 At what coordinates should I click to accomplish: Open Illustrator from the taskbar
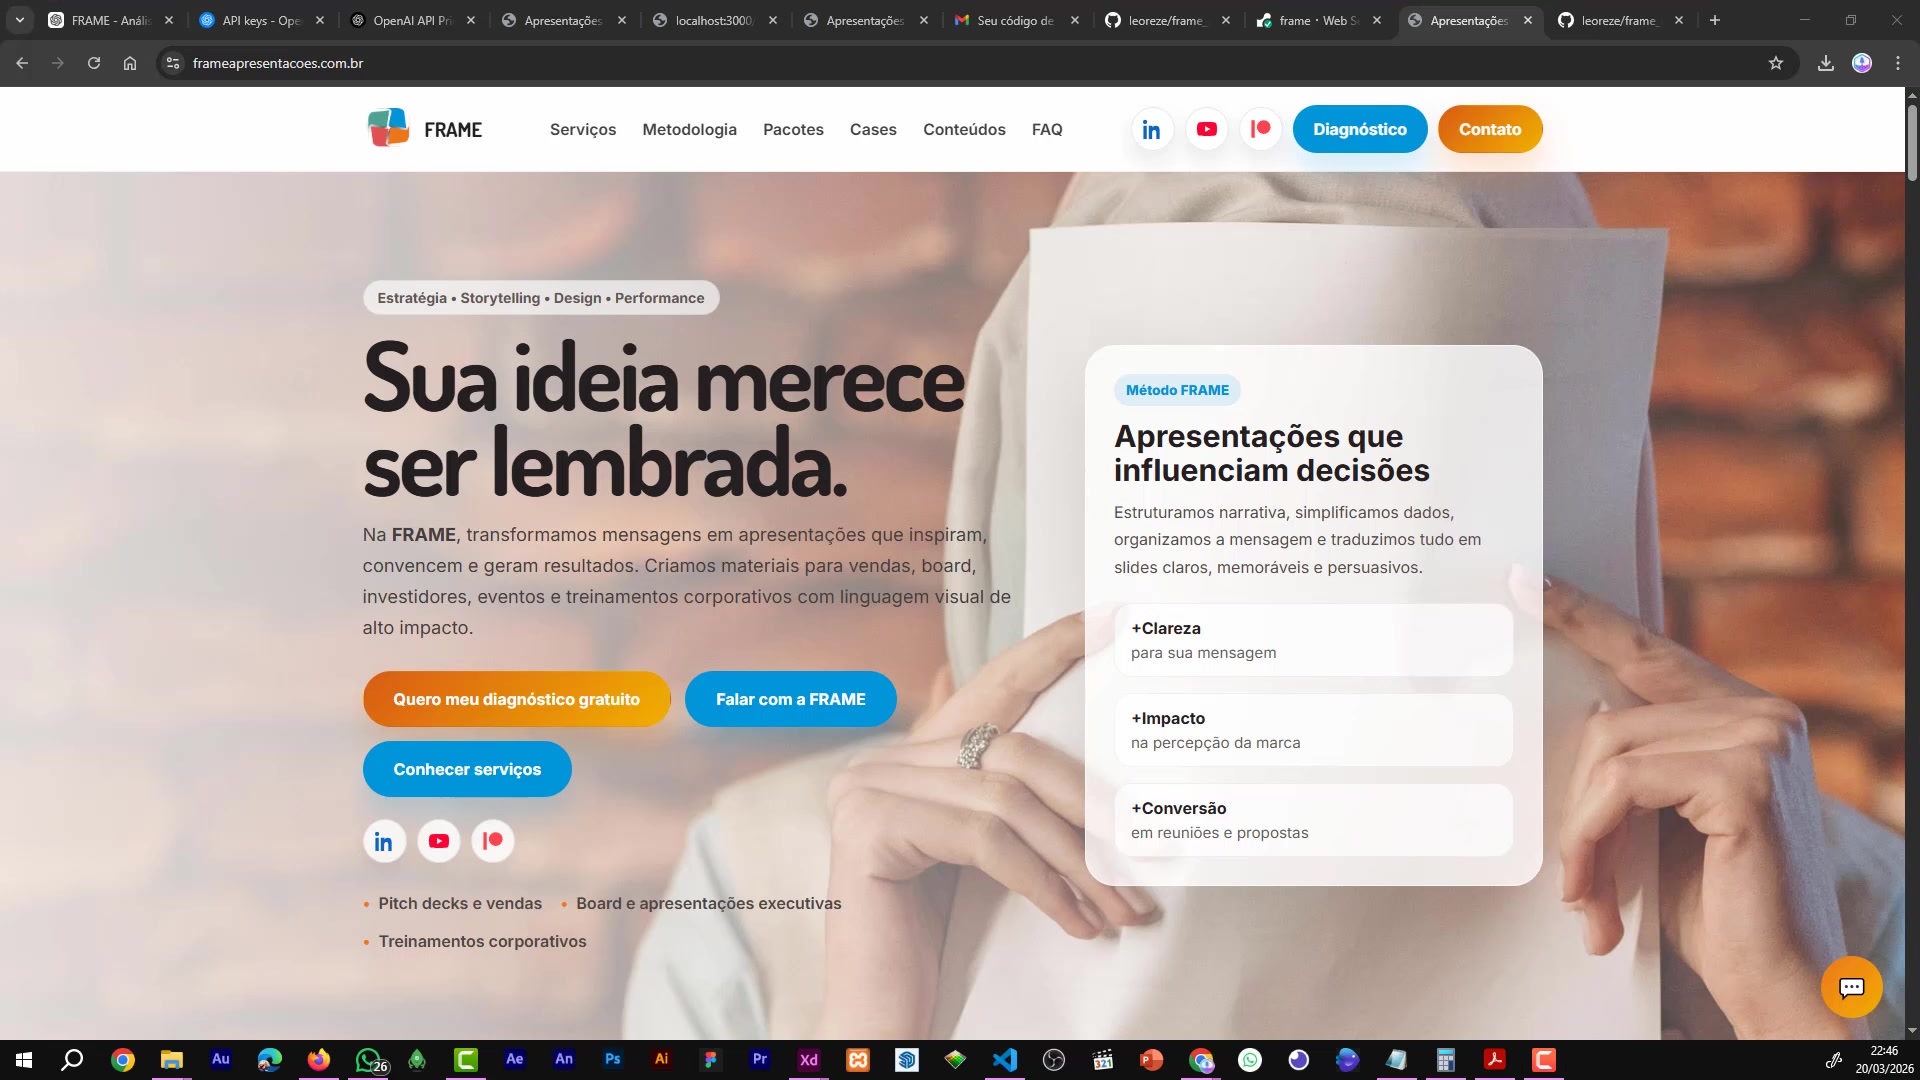tap(662, 1060)
